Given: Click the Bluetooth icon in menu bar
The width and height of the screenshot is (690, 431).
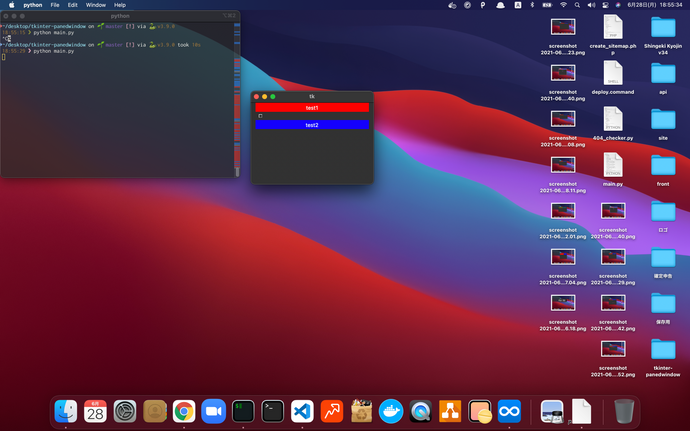Looking at the screenshot, I should pos(532,5).
